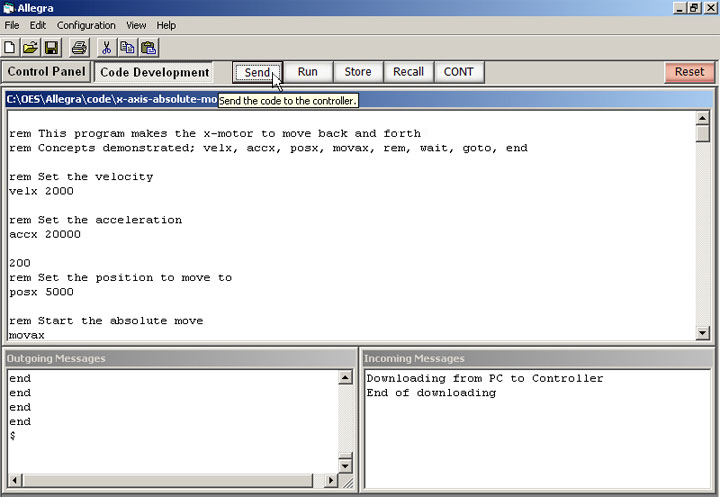
Task: Cut with the scissors icon
Action: [107, 47]
